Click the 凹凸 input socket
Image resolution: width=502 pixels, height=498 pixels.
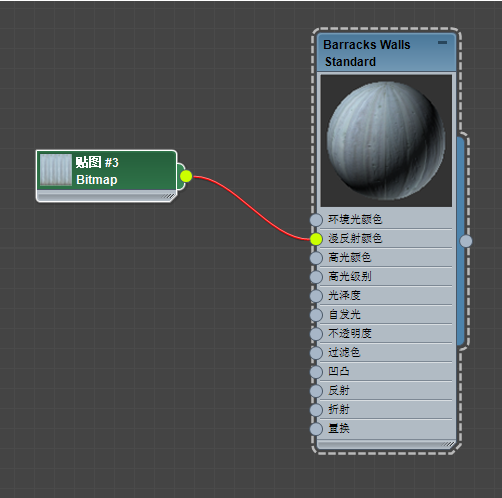(316, 372)
